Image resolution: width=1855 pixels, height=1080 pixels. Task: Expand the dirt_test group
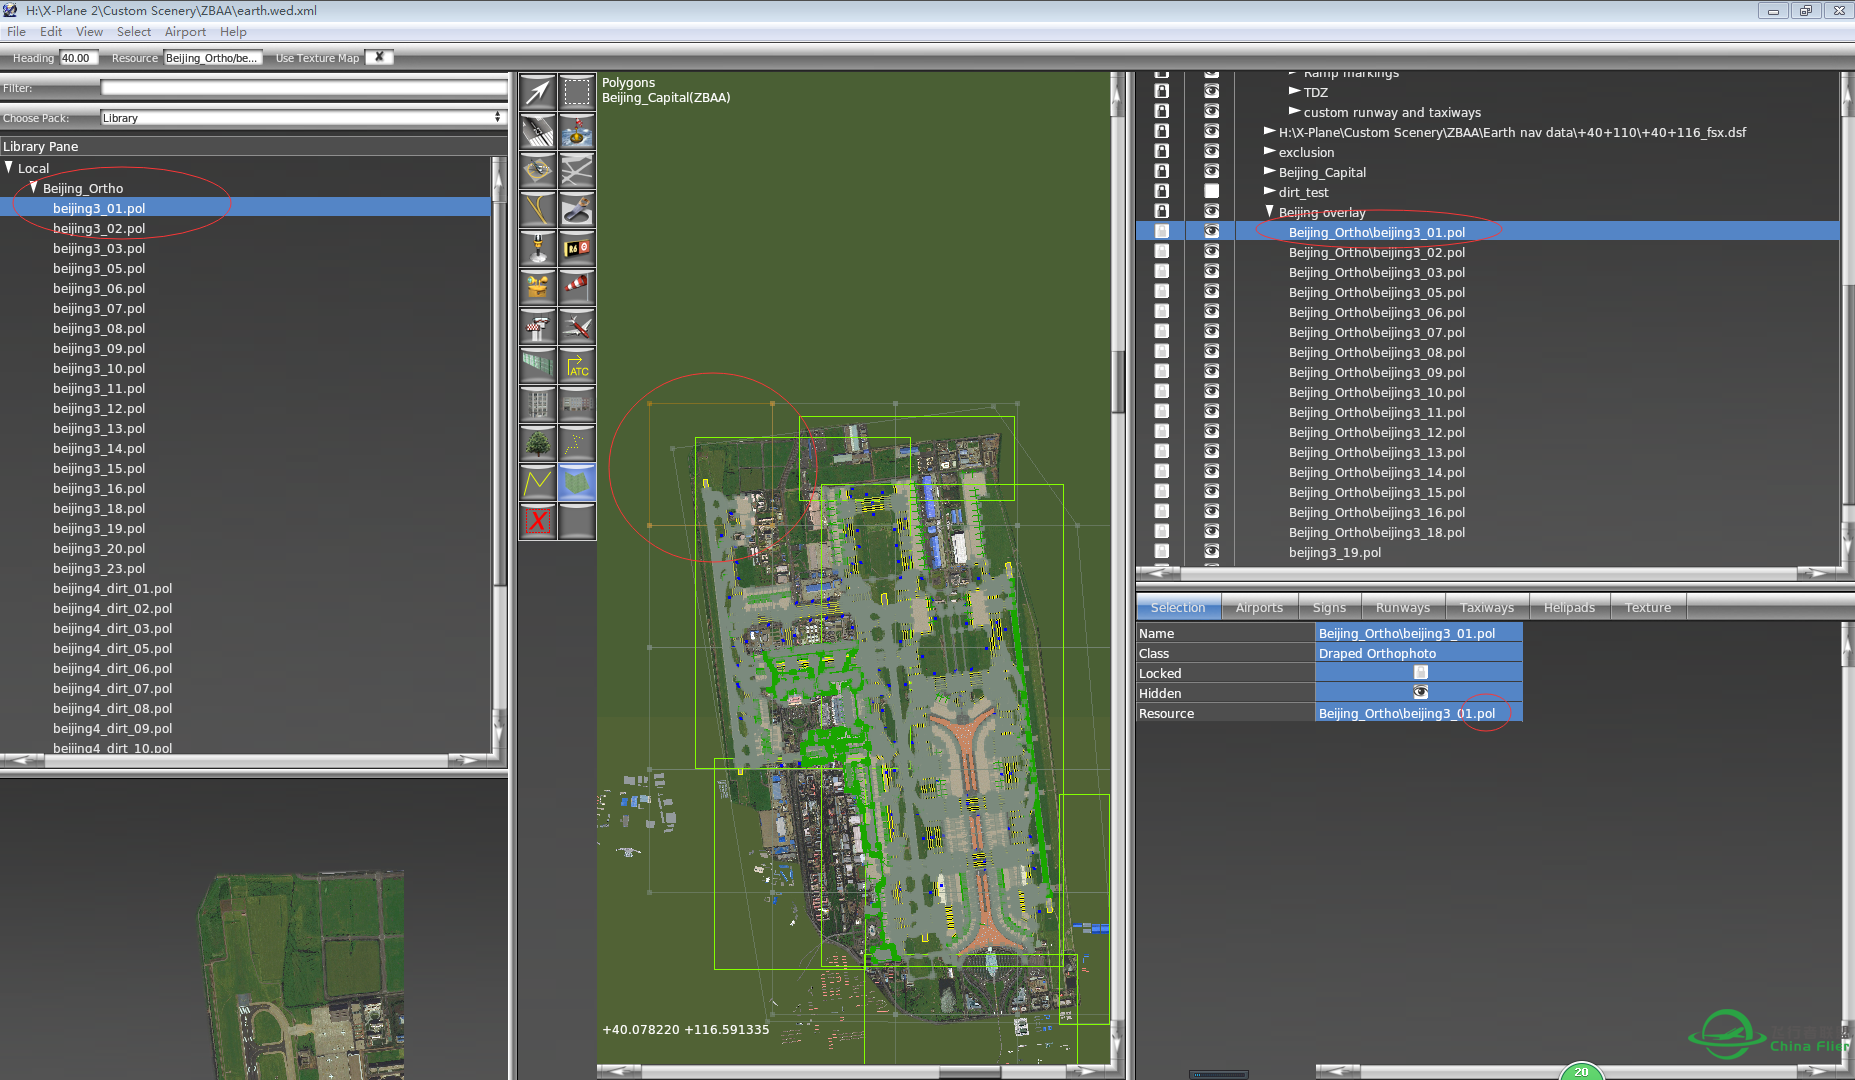click(1269, 191)
